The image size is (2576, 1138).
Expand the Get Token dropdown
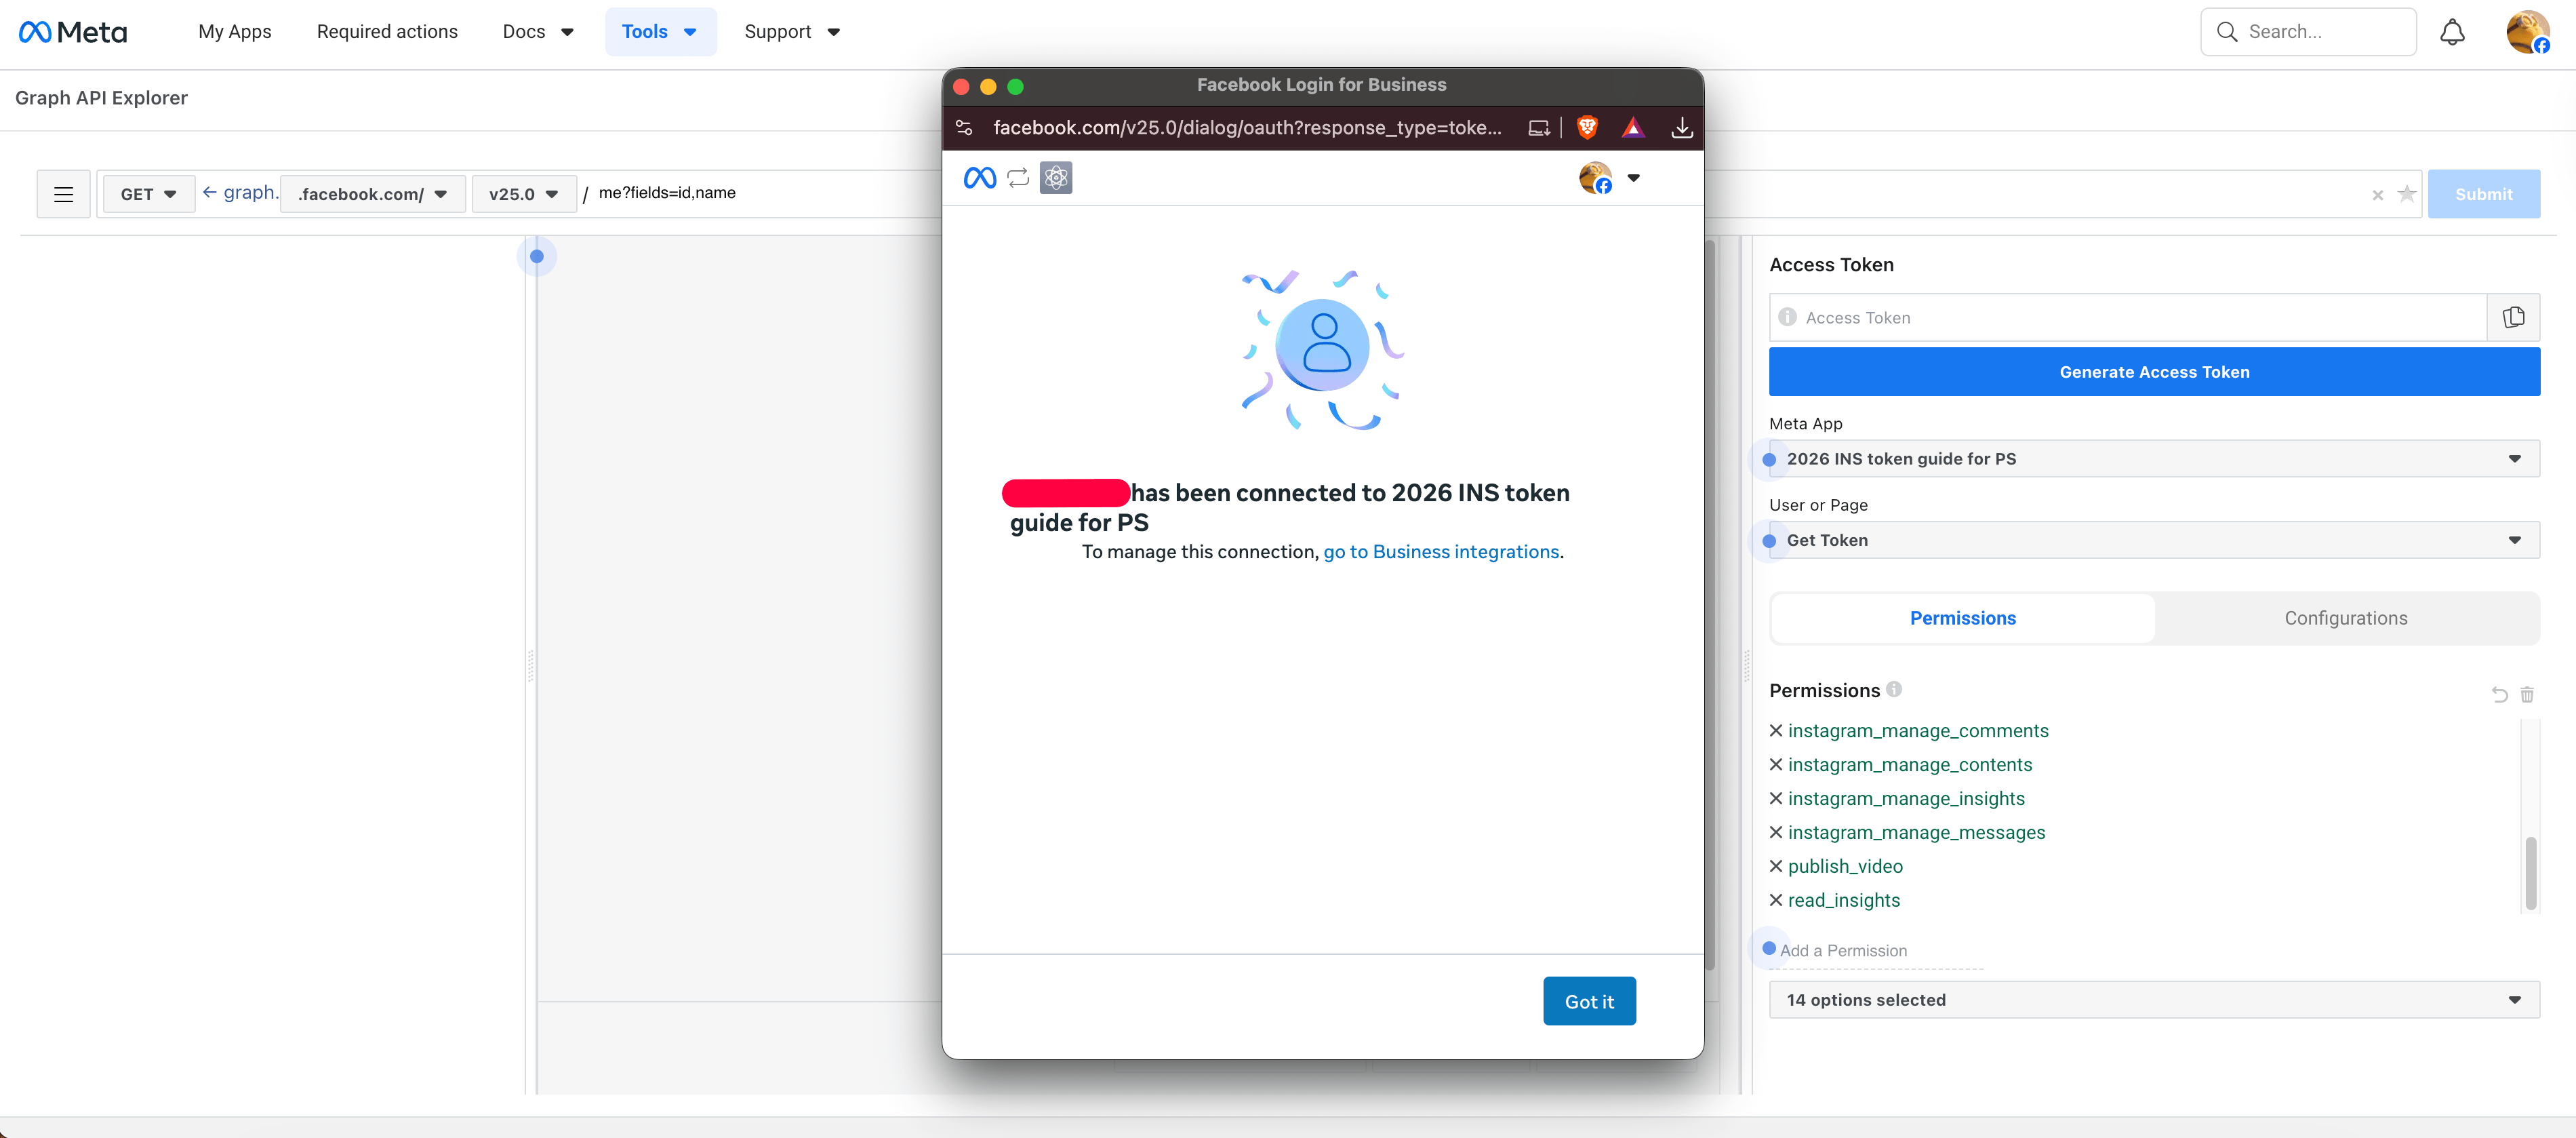[x=2154, y=540]
